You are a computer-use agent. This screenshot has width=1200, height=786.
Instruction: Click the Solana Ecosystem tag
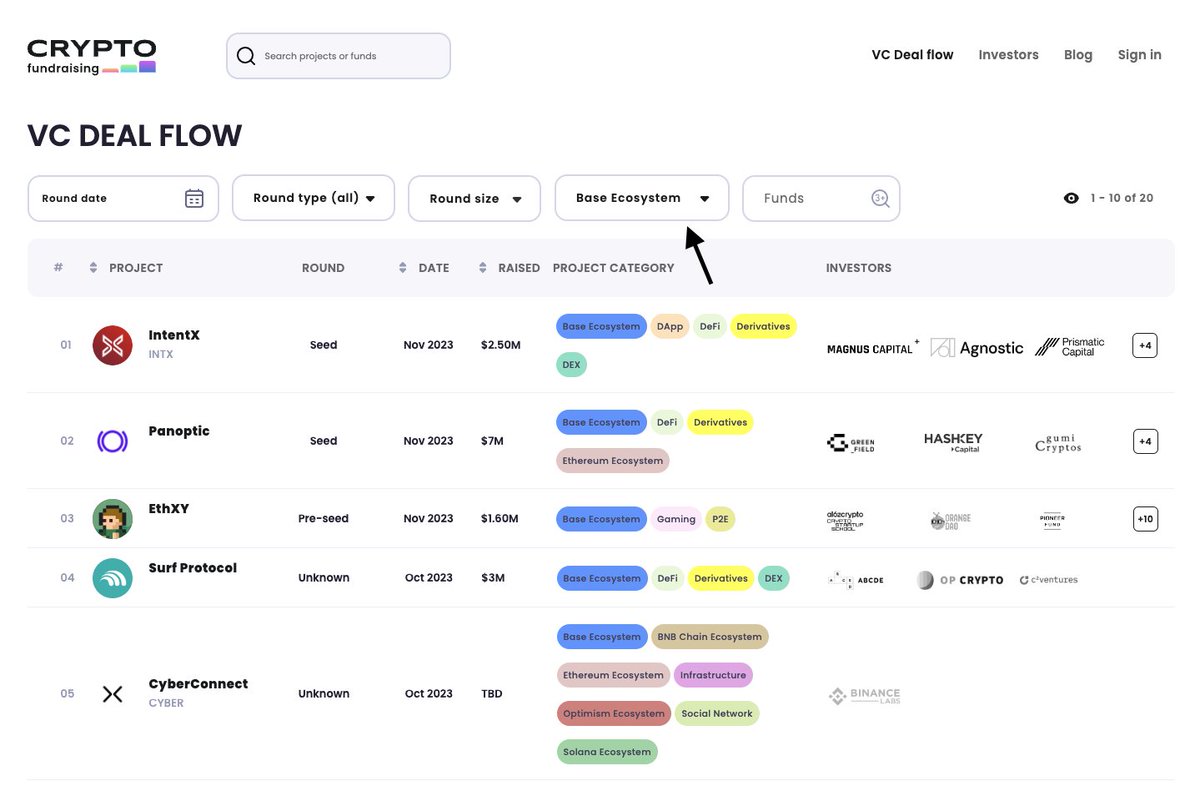point(606,752)
